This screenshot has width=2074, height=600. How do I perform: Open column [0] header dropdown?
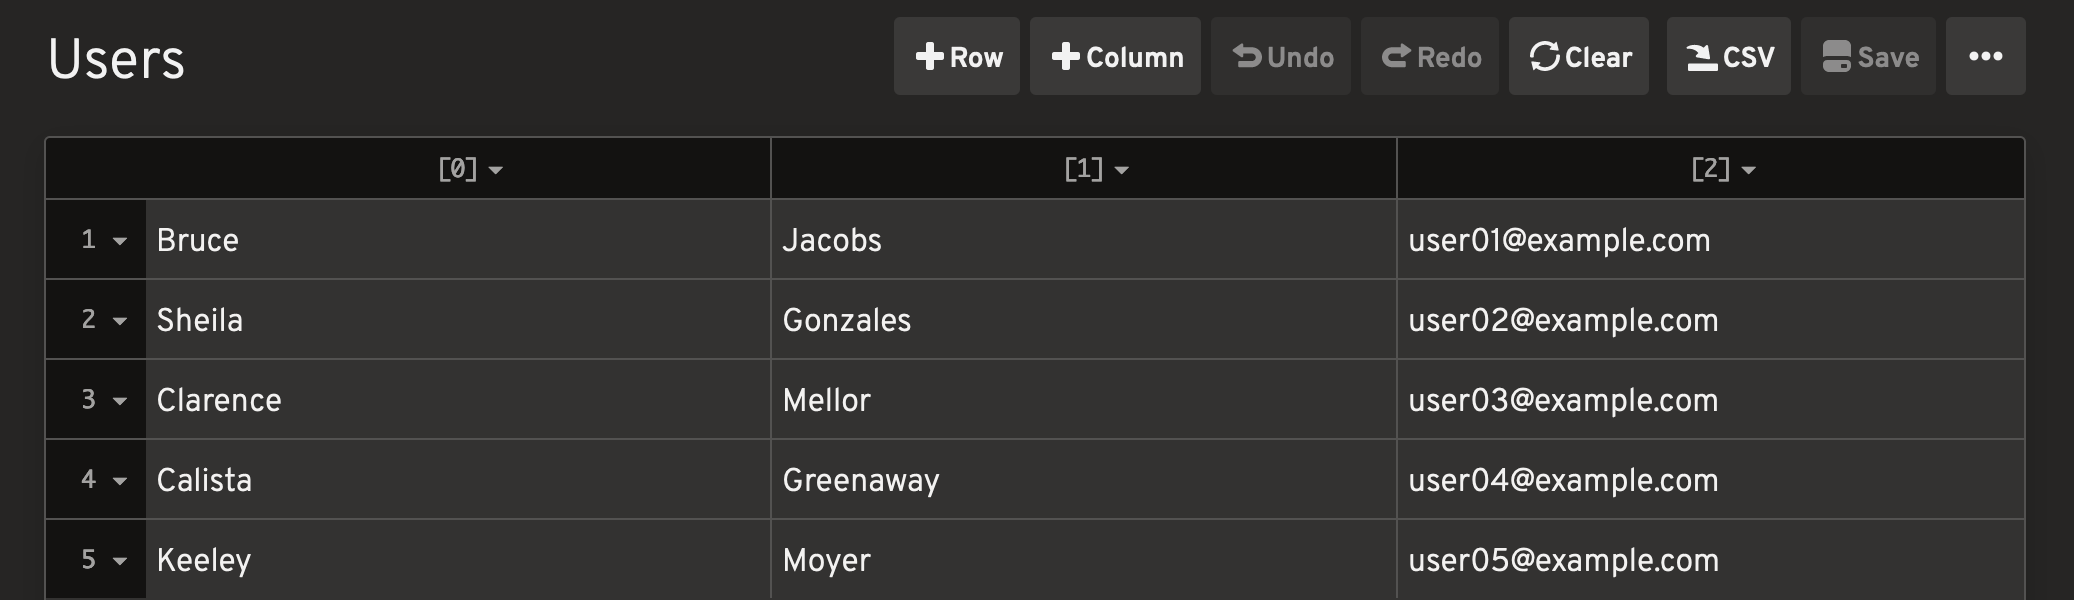pos(495,170)
